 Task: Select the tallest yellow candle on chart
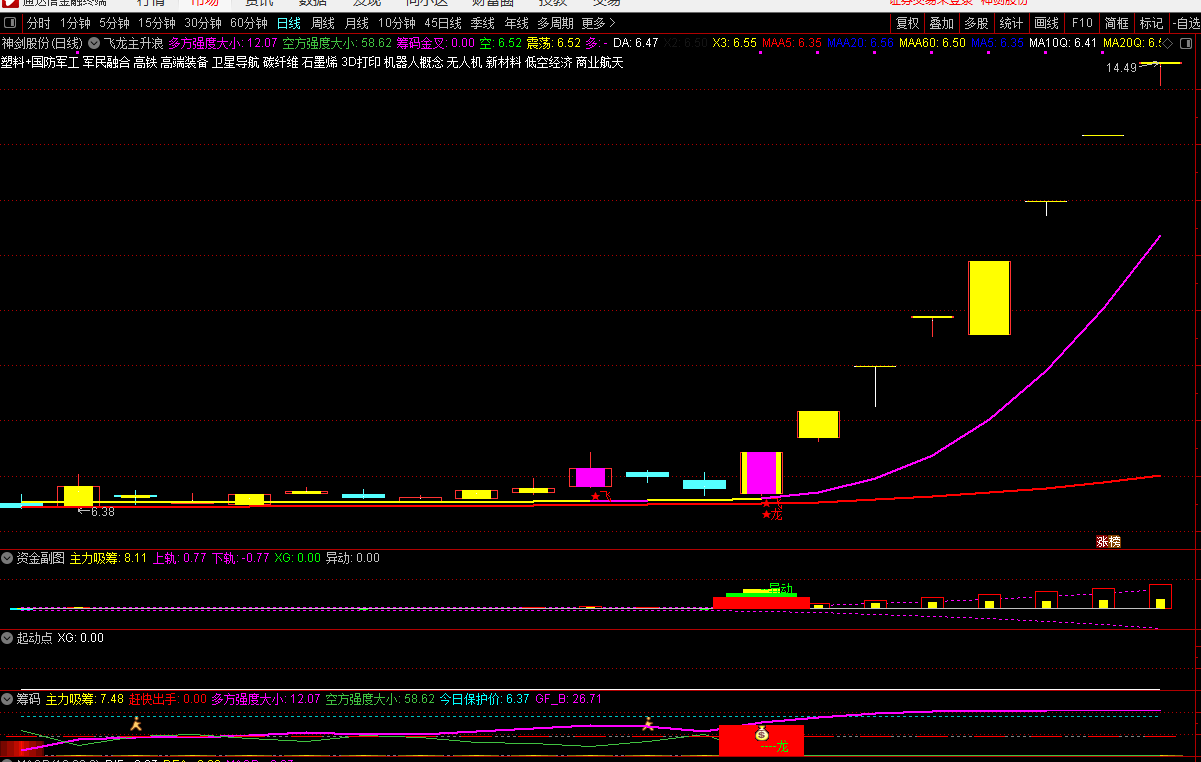(989, 298)
